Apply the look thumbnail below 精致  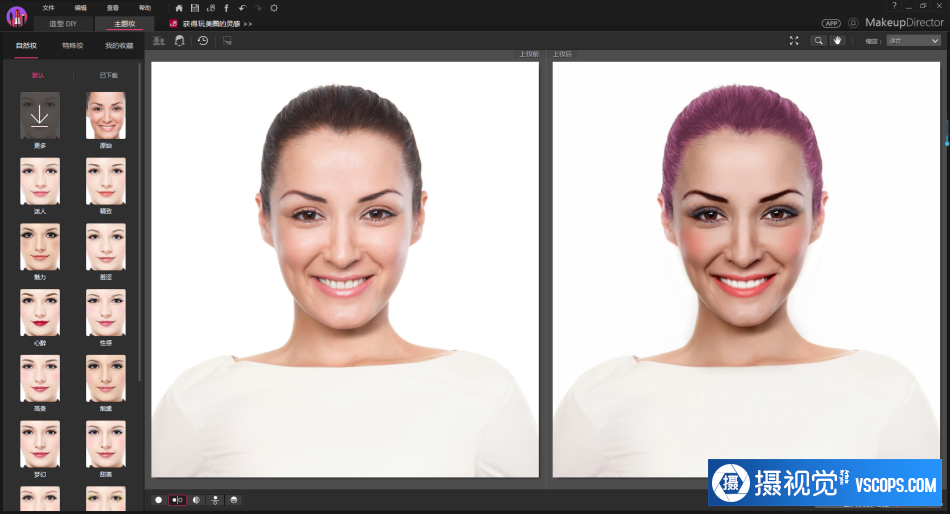point(106,247)
